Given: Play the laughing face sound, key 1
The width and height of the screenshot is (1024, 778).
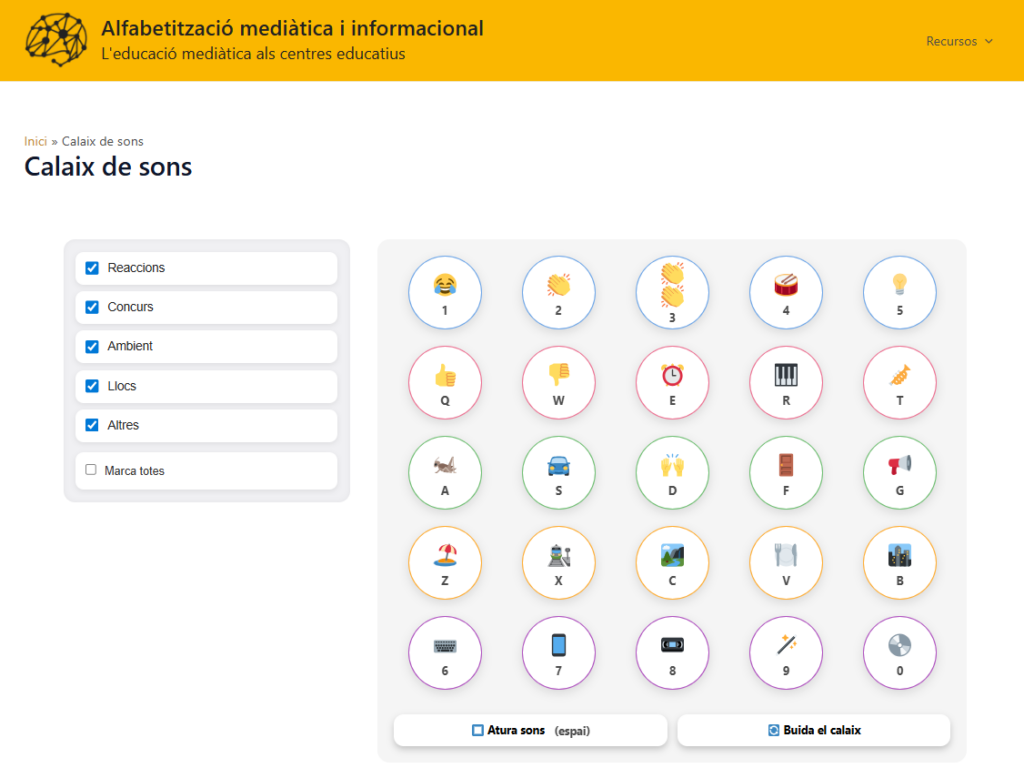Looking at the screenshot, I should (x=445, y=293).
